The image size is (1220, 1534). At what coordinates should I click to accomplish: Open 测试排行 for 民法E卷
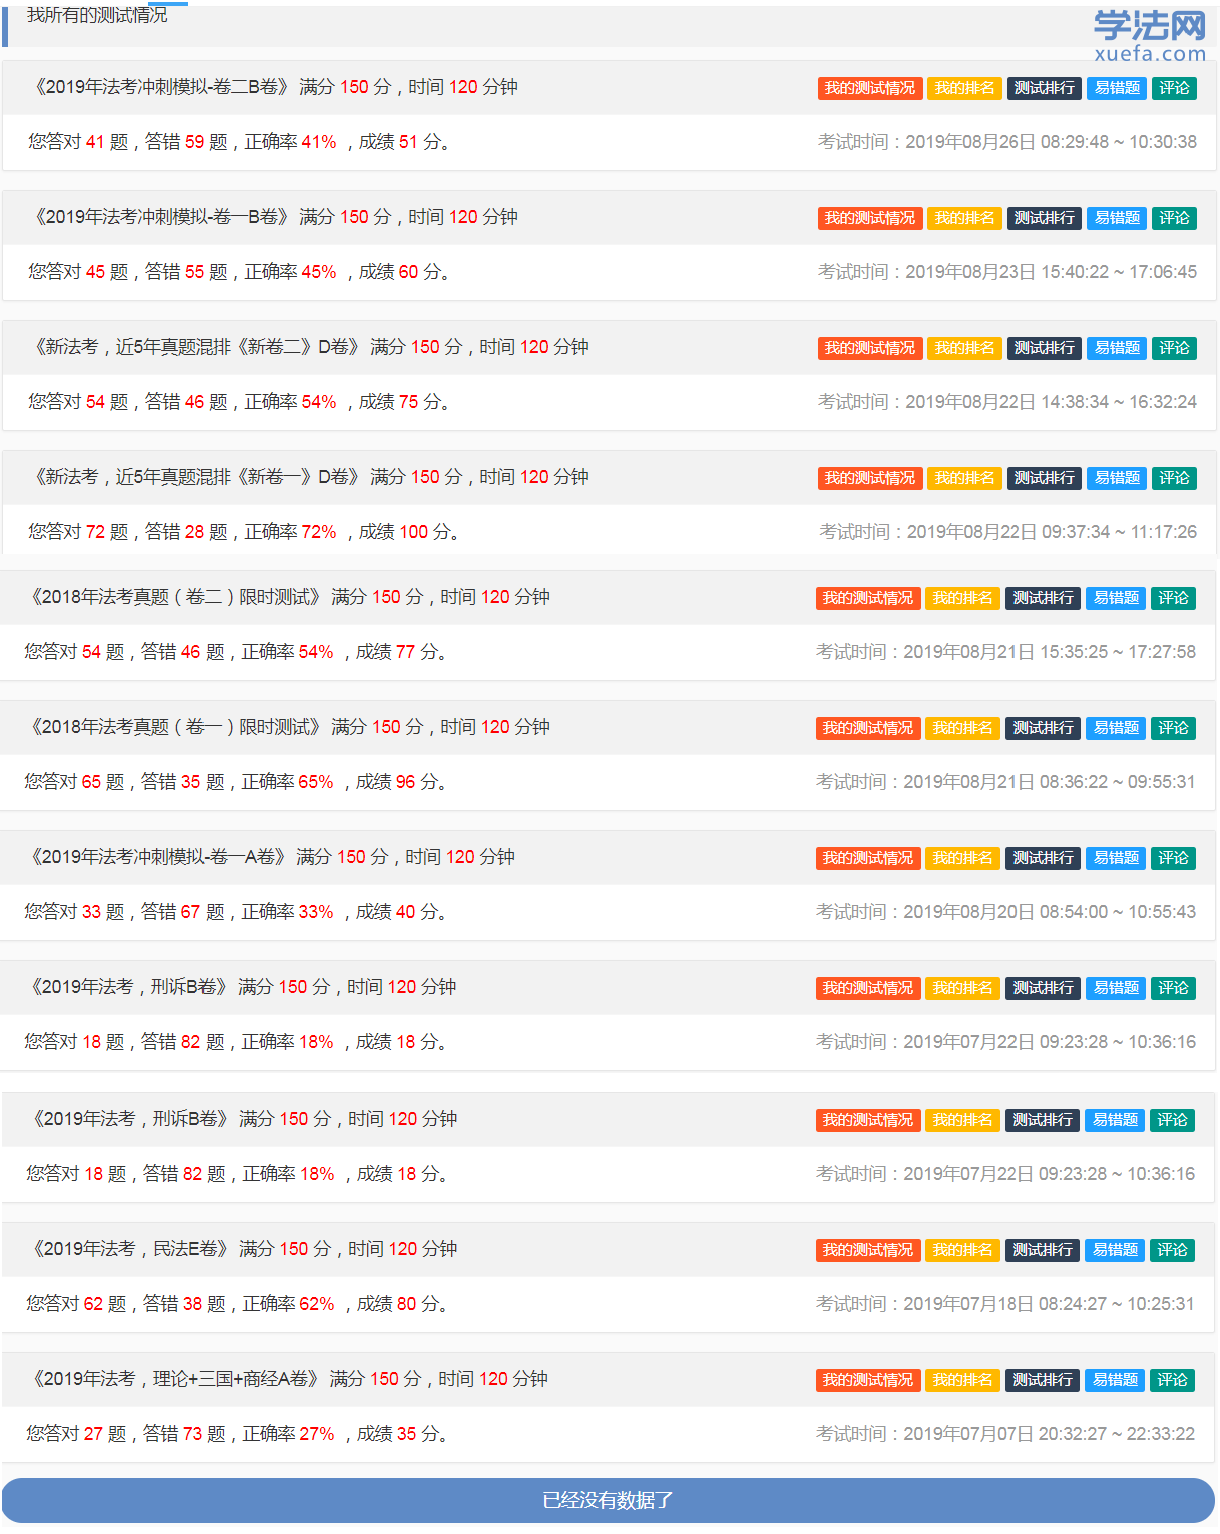[1042, 1250]
